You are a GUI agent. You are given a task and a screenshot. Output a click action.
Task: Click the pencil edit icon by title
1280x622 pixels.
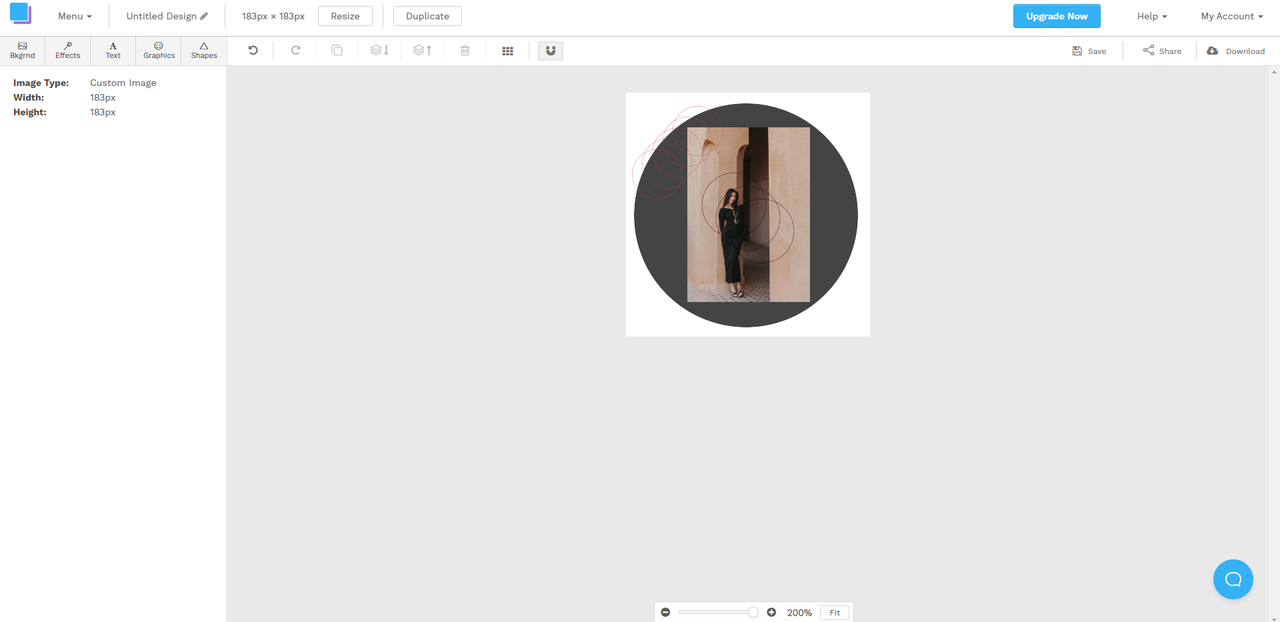[x=204, y=17]
